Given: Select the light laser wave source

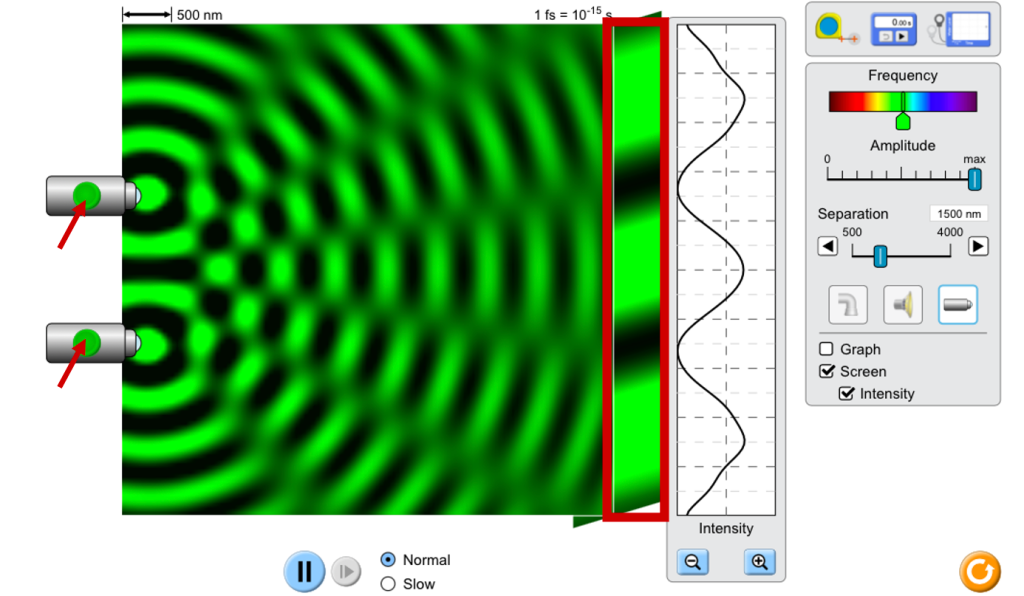Looking at the screenshot, I should point(957,304).
